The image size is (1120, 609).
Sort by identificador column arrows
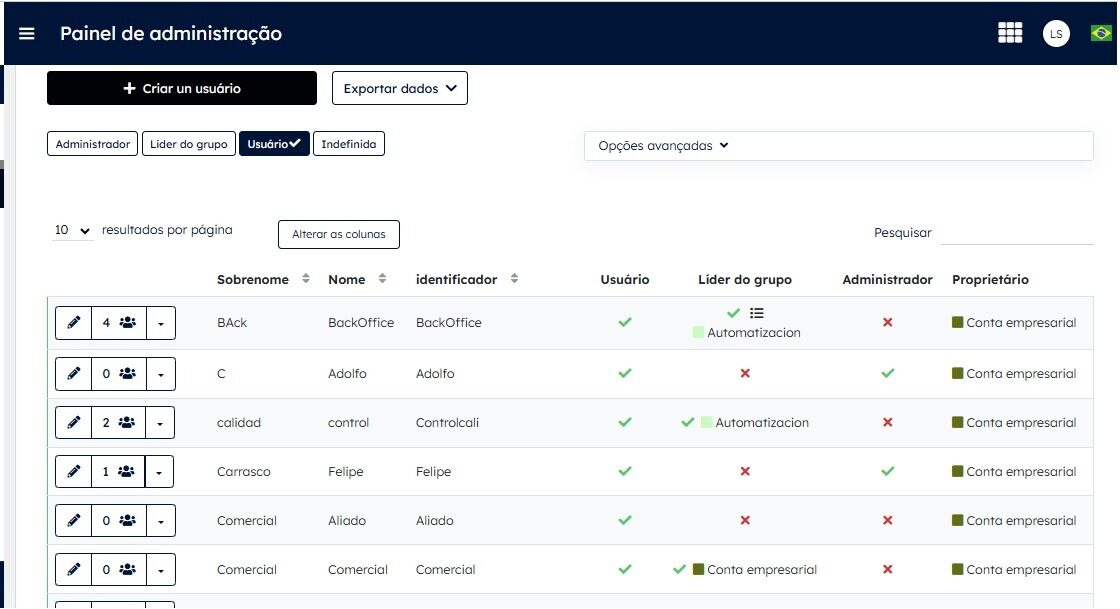pos(514,278)
